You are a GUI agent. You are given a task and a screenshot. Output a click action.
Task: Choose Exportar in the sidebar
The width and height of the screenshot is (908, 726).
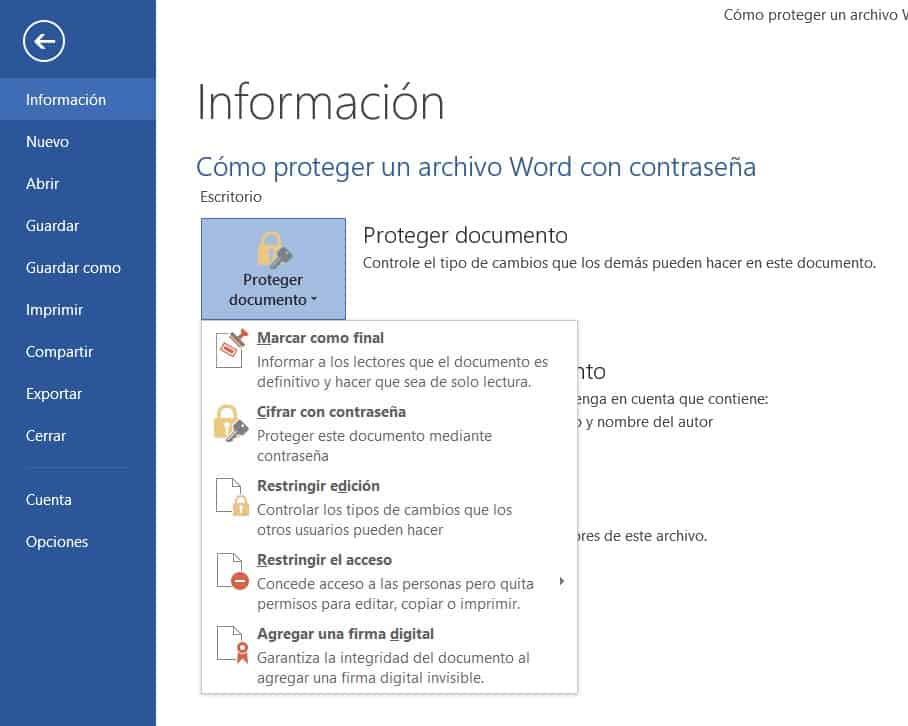(54, 394)
